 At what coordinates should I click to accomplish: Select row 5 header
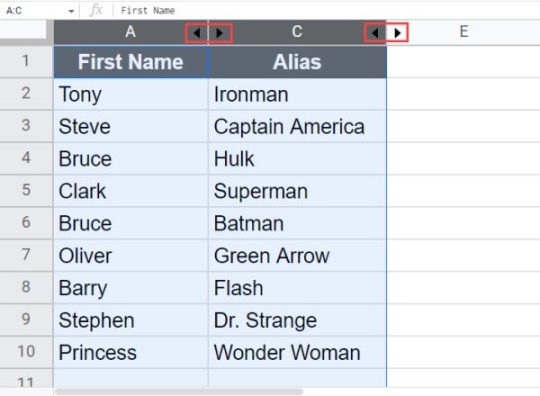(26, 190)
